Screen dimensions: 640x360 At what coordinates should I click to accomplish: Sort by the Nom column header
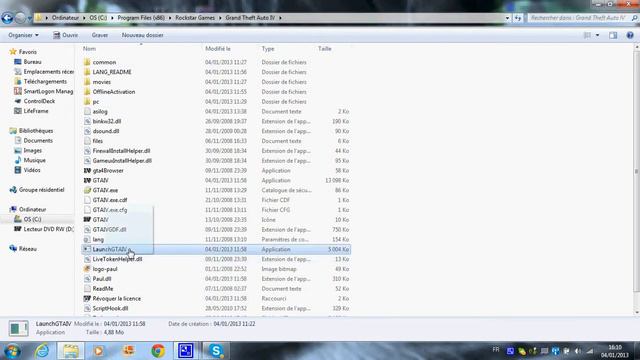[x=89, y=49]
